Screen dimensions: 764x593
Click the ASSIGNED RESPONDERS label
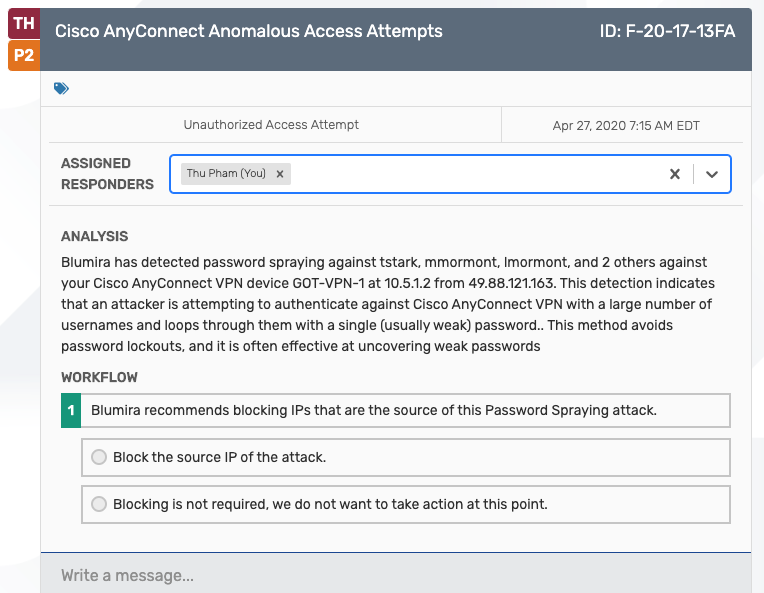tap(107, 173)
